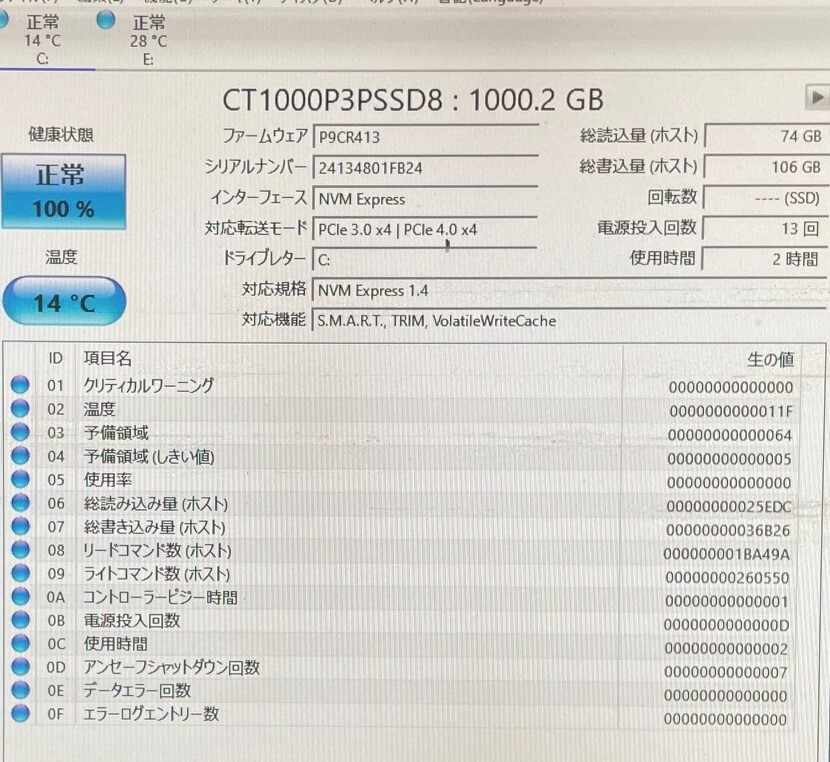Click status icon for row 0F エラーログエントリー数
The image size is (830, 762).
[20, 713]
